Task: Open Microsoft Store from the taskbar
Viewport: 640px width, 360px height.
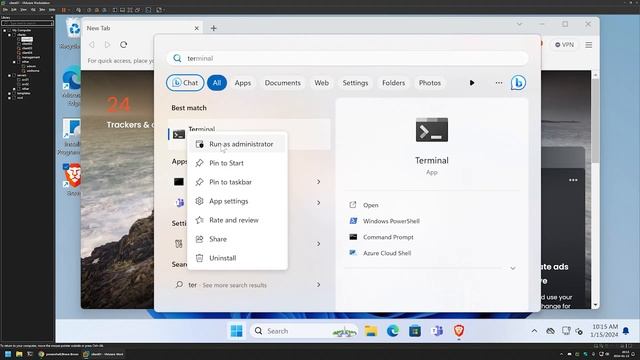Action: tap(415, 331)
